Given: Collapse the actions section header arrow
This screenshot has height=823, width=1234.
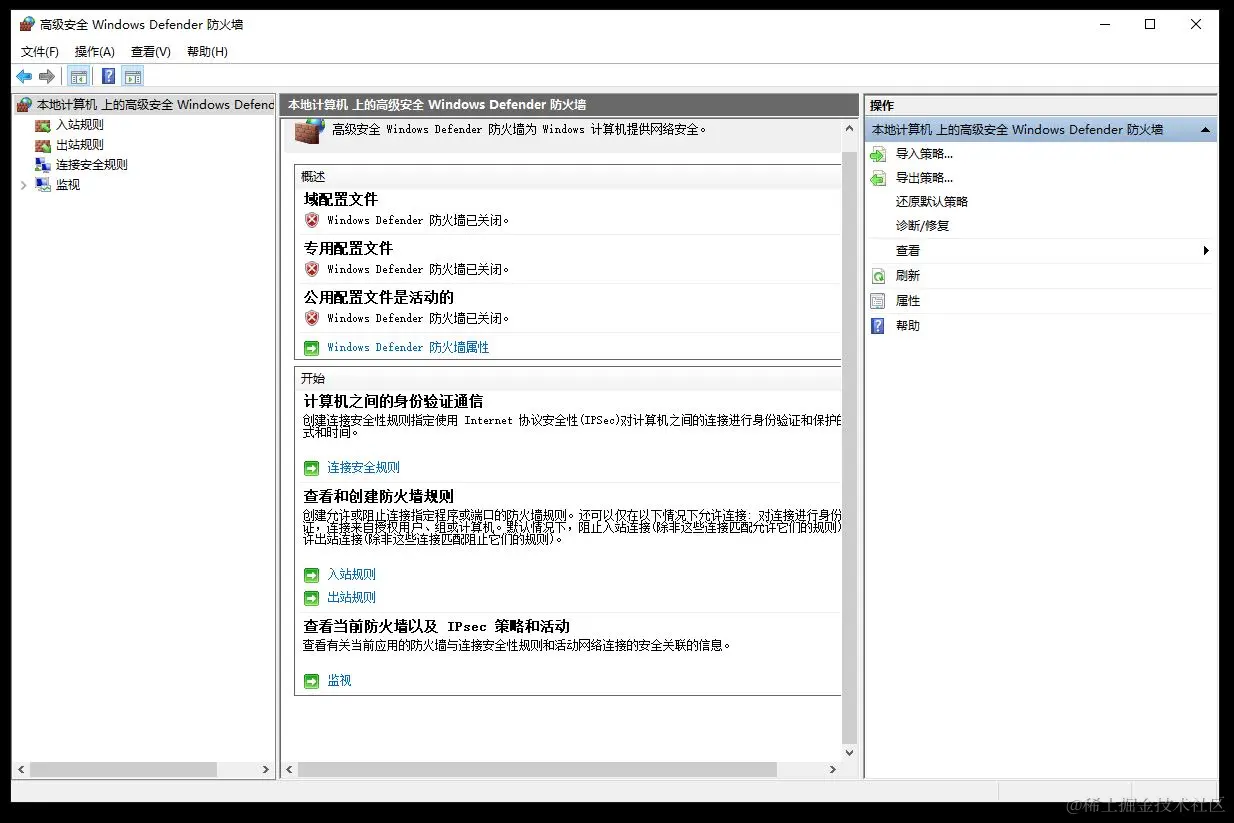Looking at the screenshot, I should [1205, 130].
